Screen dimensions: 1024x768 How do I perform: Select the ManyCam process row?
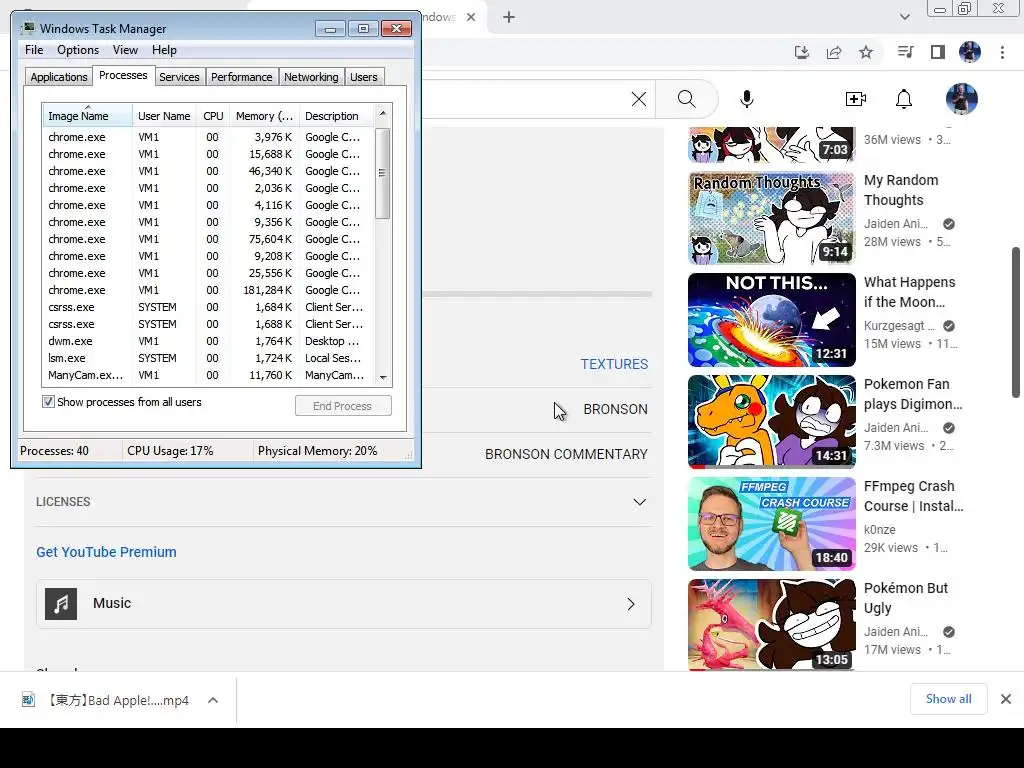coord(208,375)
